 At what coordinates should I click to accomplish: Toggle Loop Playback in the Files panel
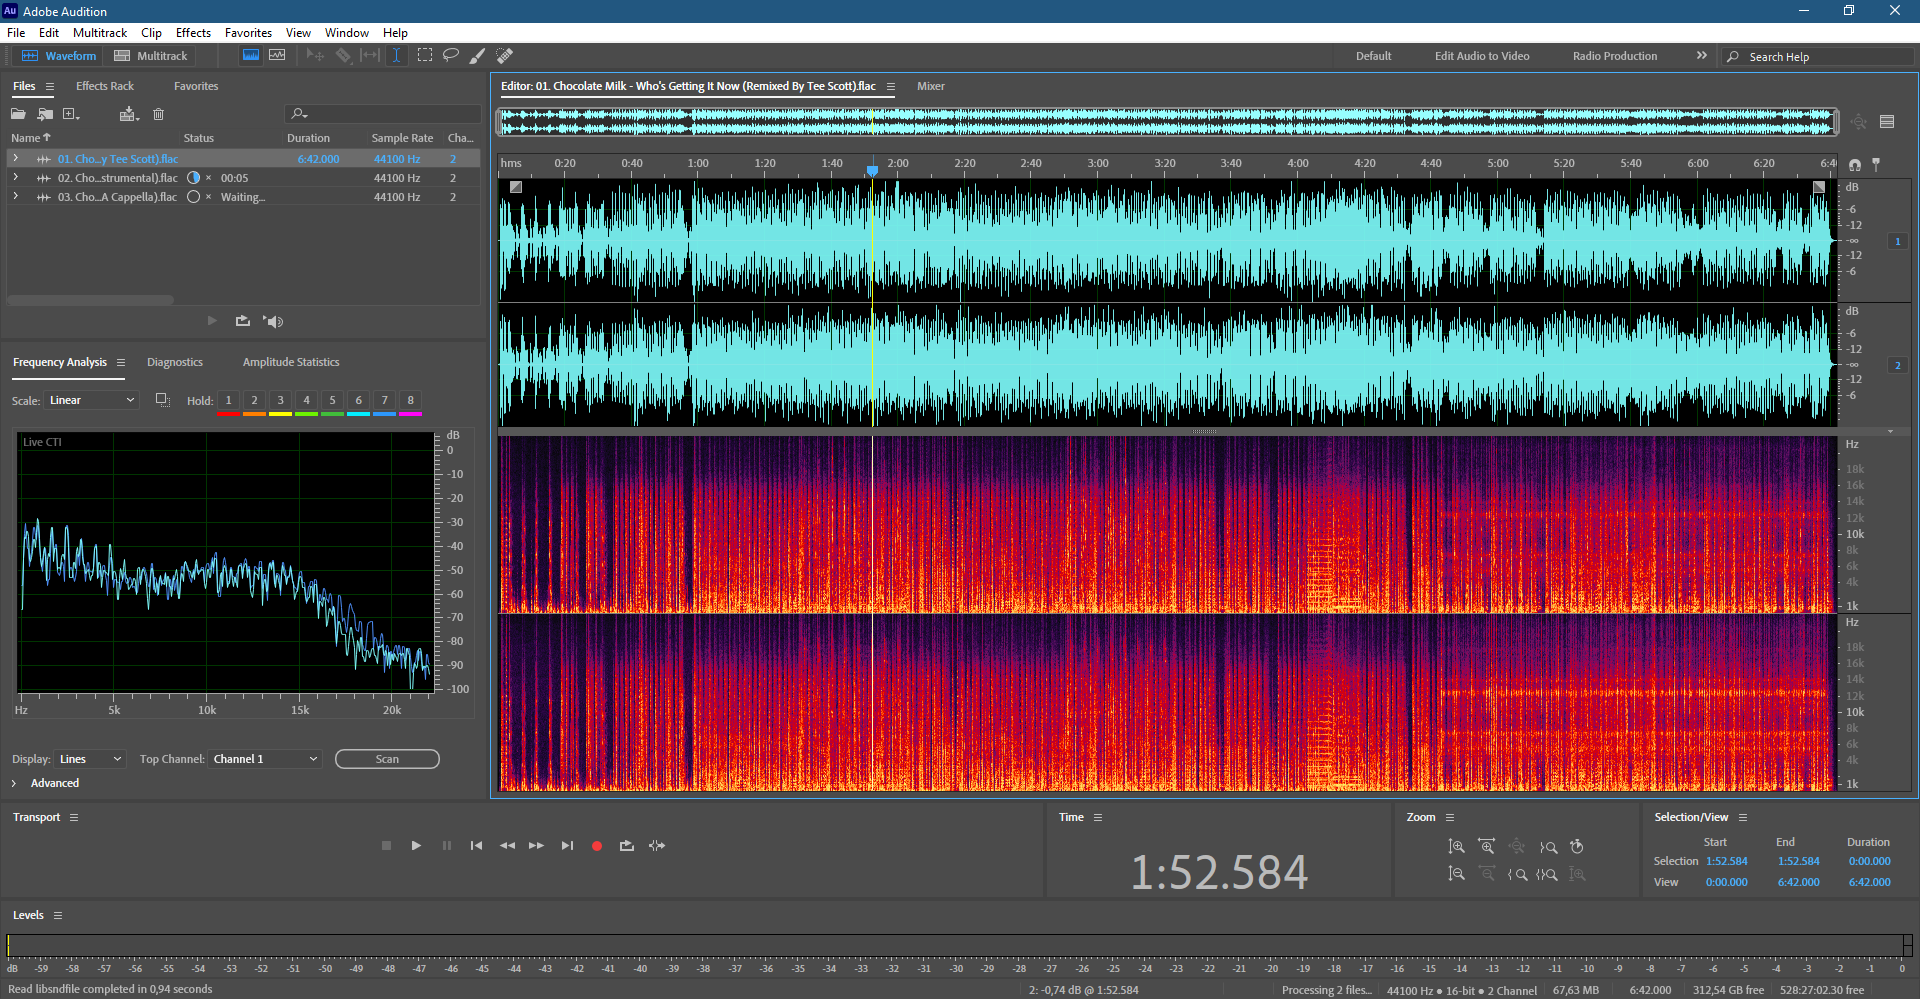[x=243, y=321]
